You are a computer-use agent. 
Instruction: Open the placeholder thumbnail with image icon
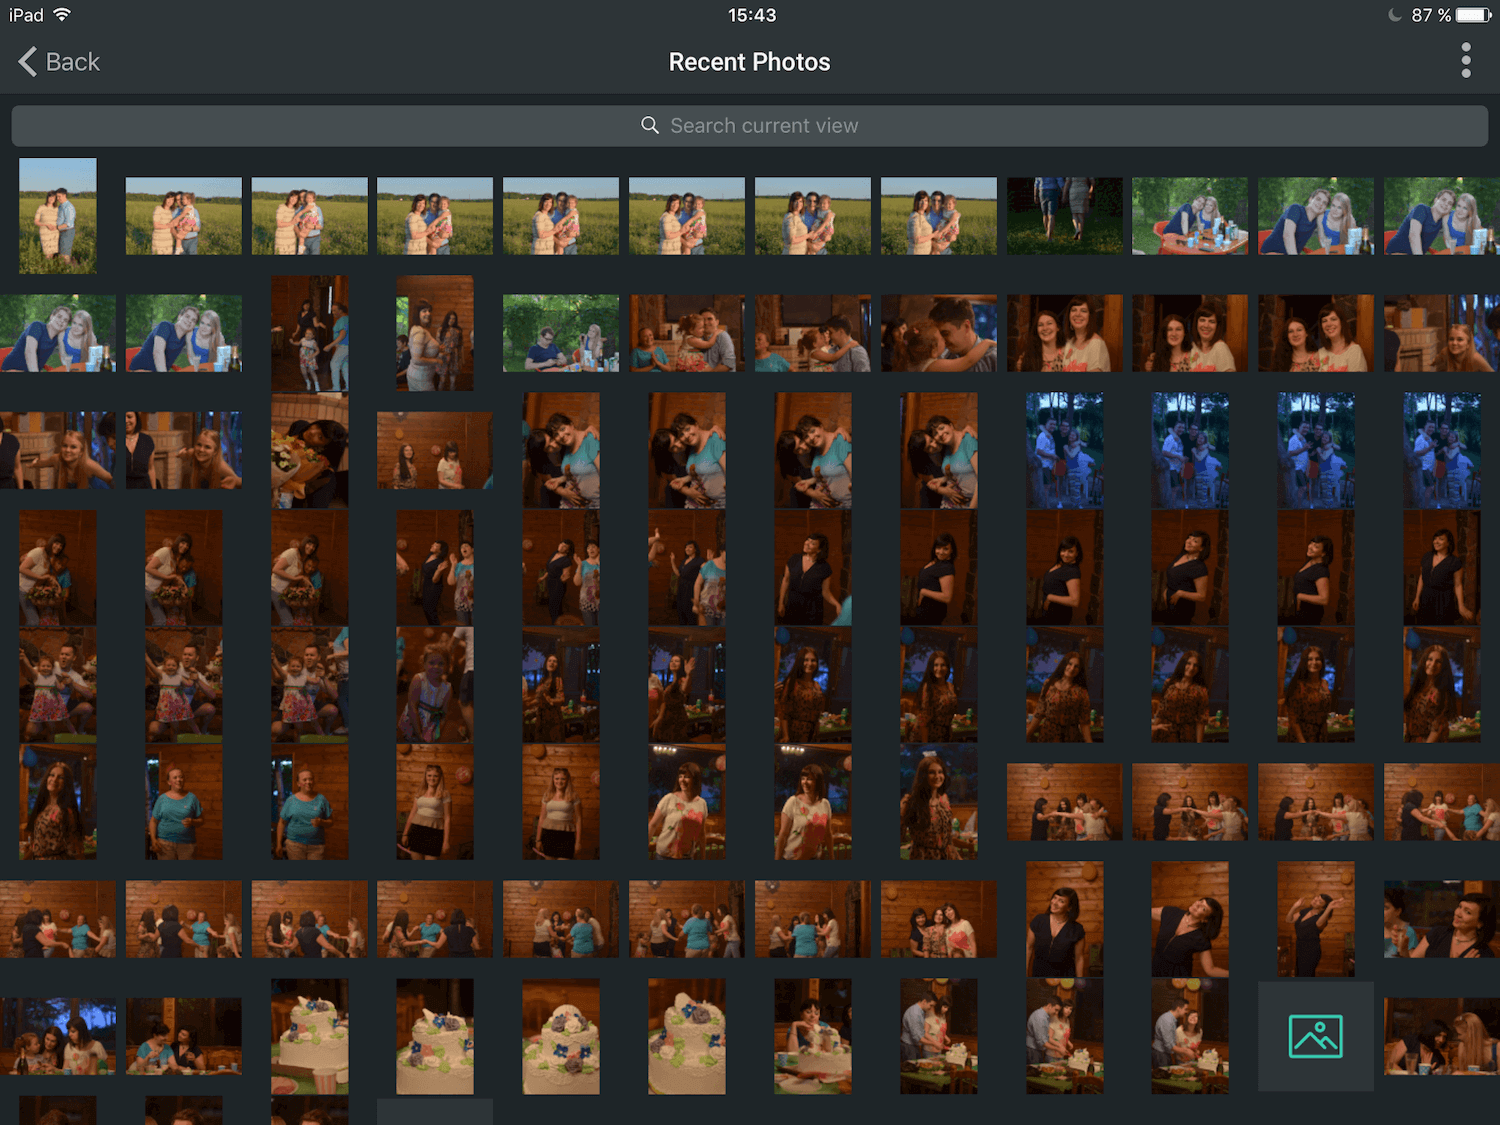1315,1036
